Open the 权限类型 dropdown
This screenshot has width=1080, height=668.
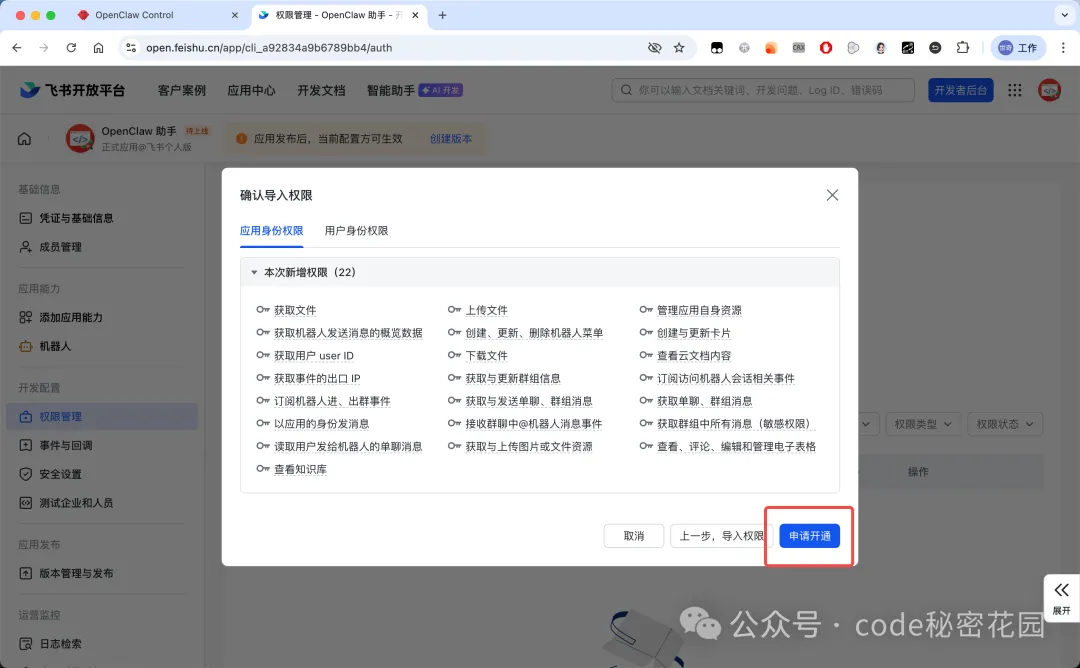point(923,424)
